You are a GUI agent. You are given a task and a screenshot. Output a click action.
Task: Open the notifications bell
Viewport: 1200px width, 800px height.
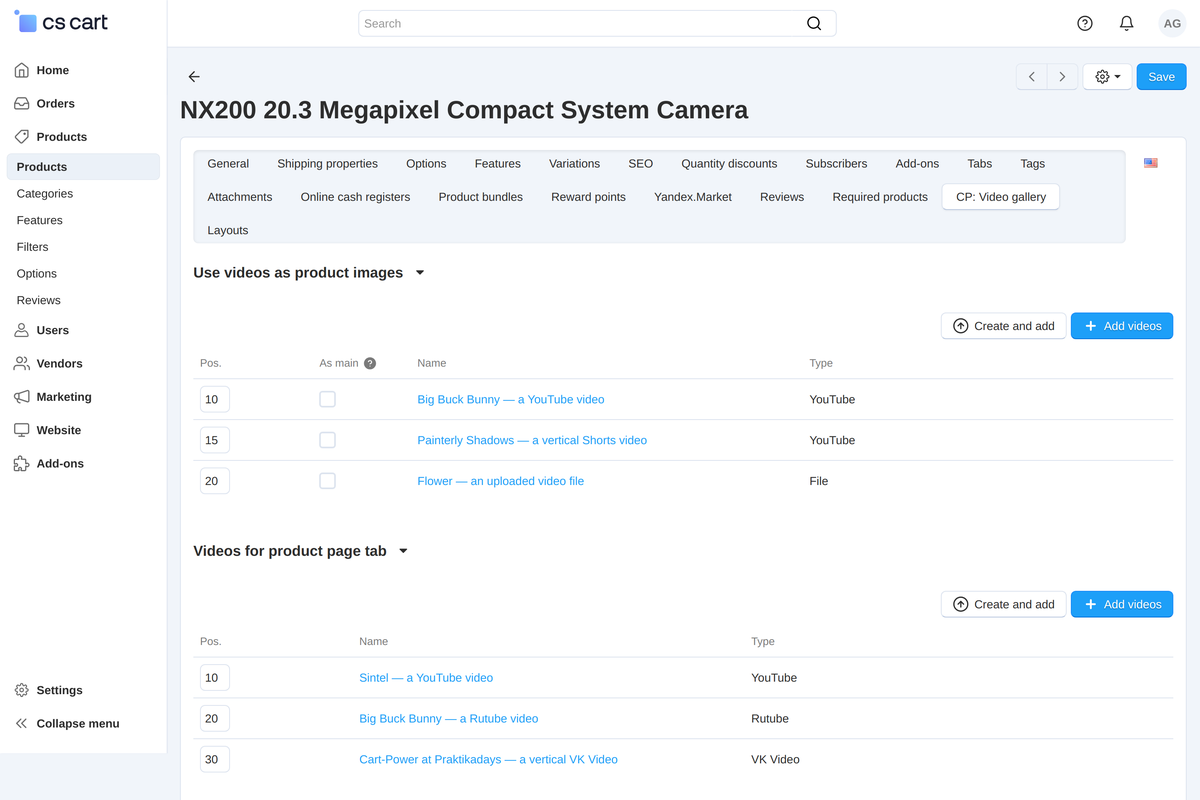coord(1126,23)
